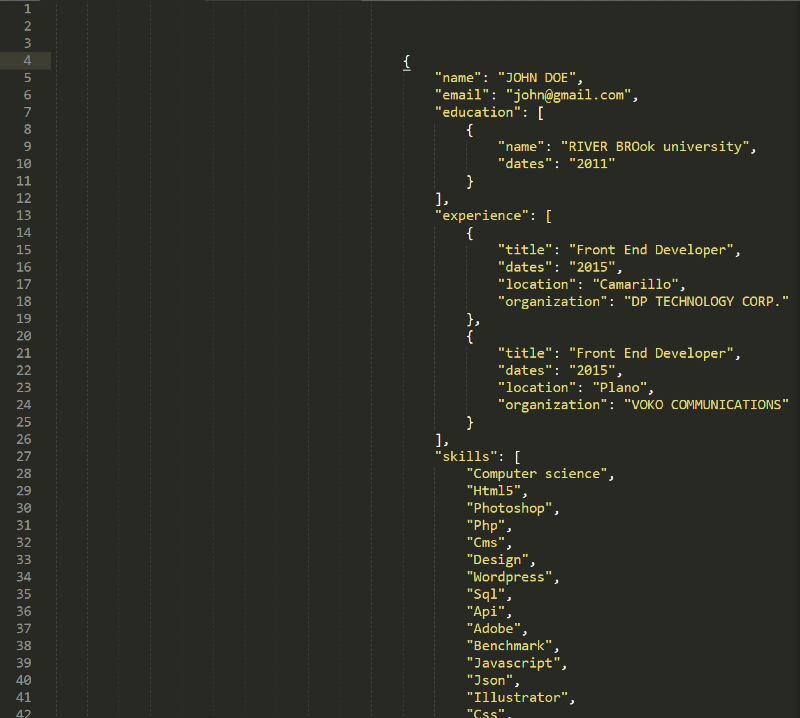Click "RIVER BROok university" string

click(655, 146)
